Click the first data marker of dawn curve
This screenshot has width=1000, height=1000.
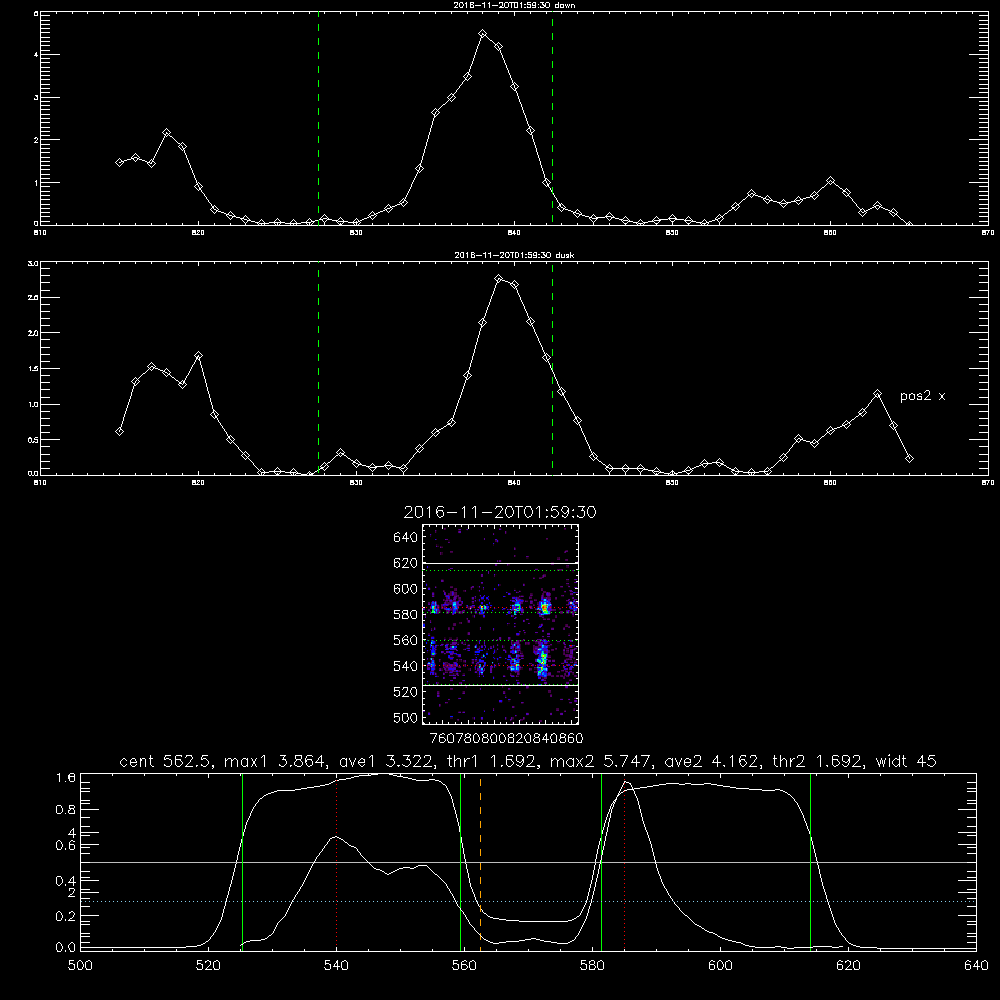coord(119,163)
